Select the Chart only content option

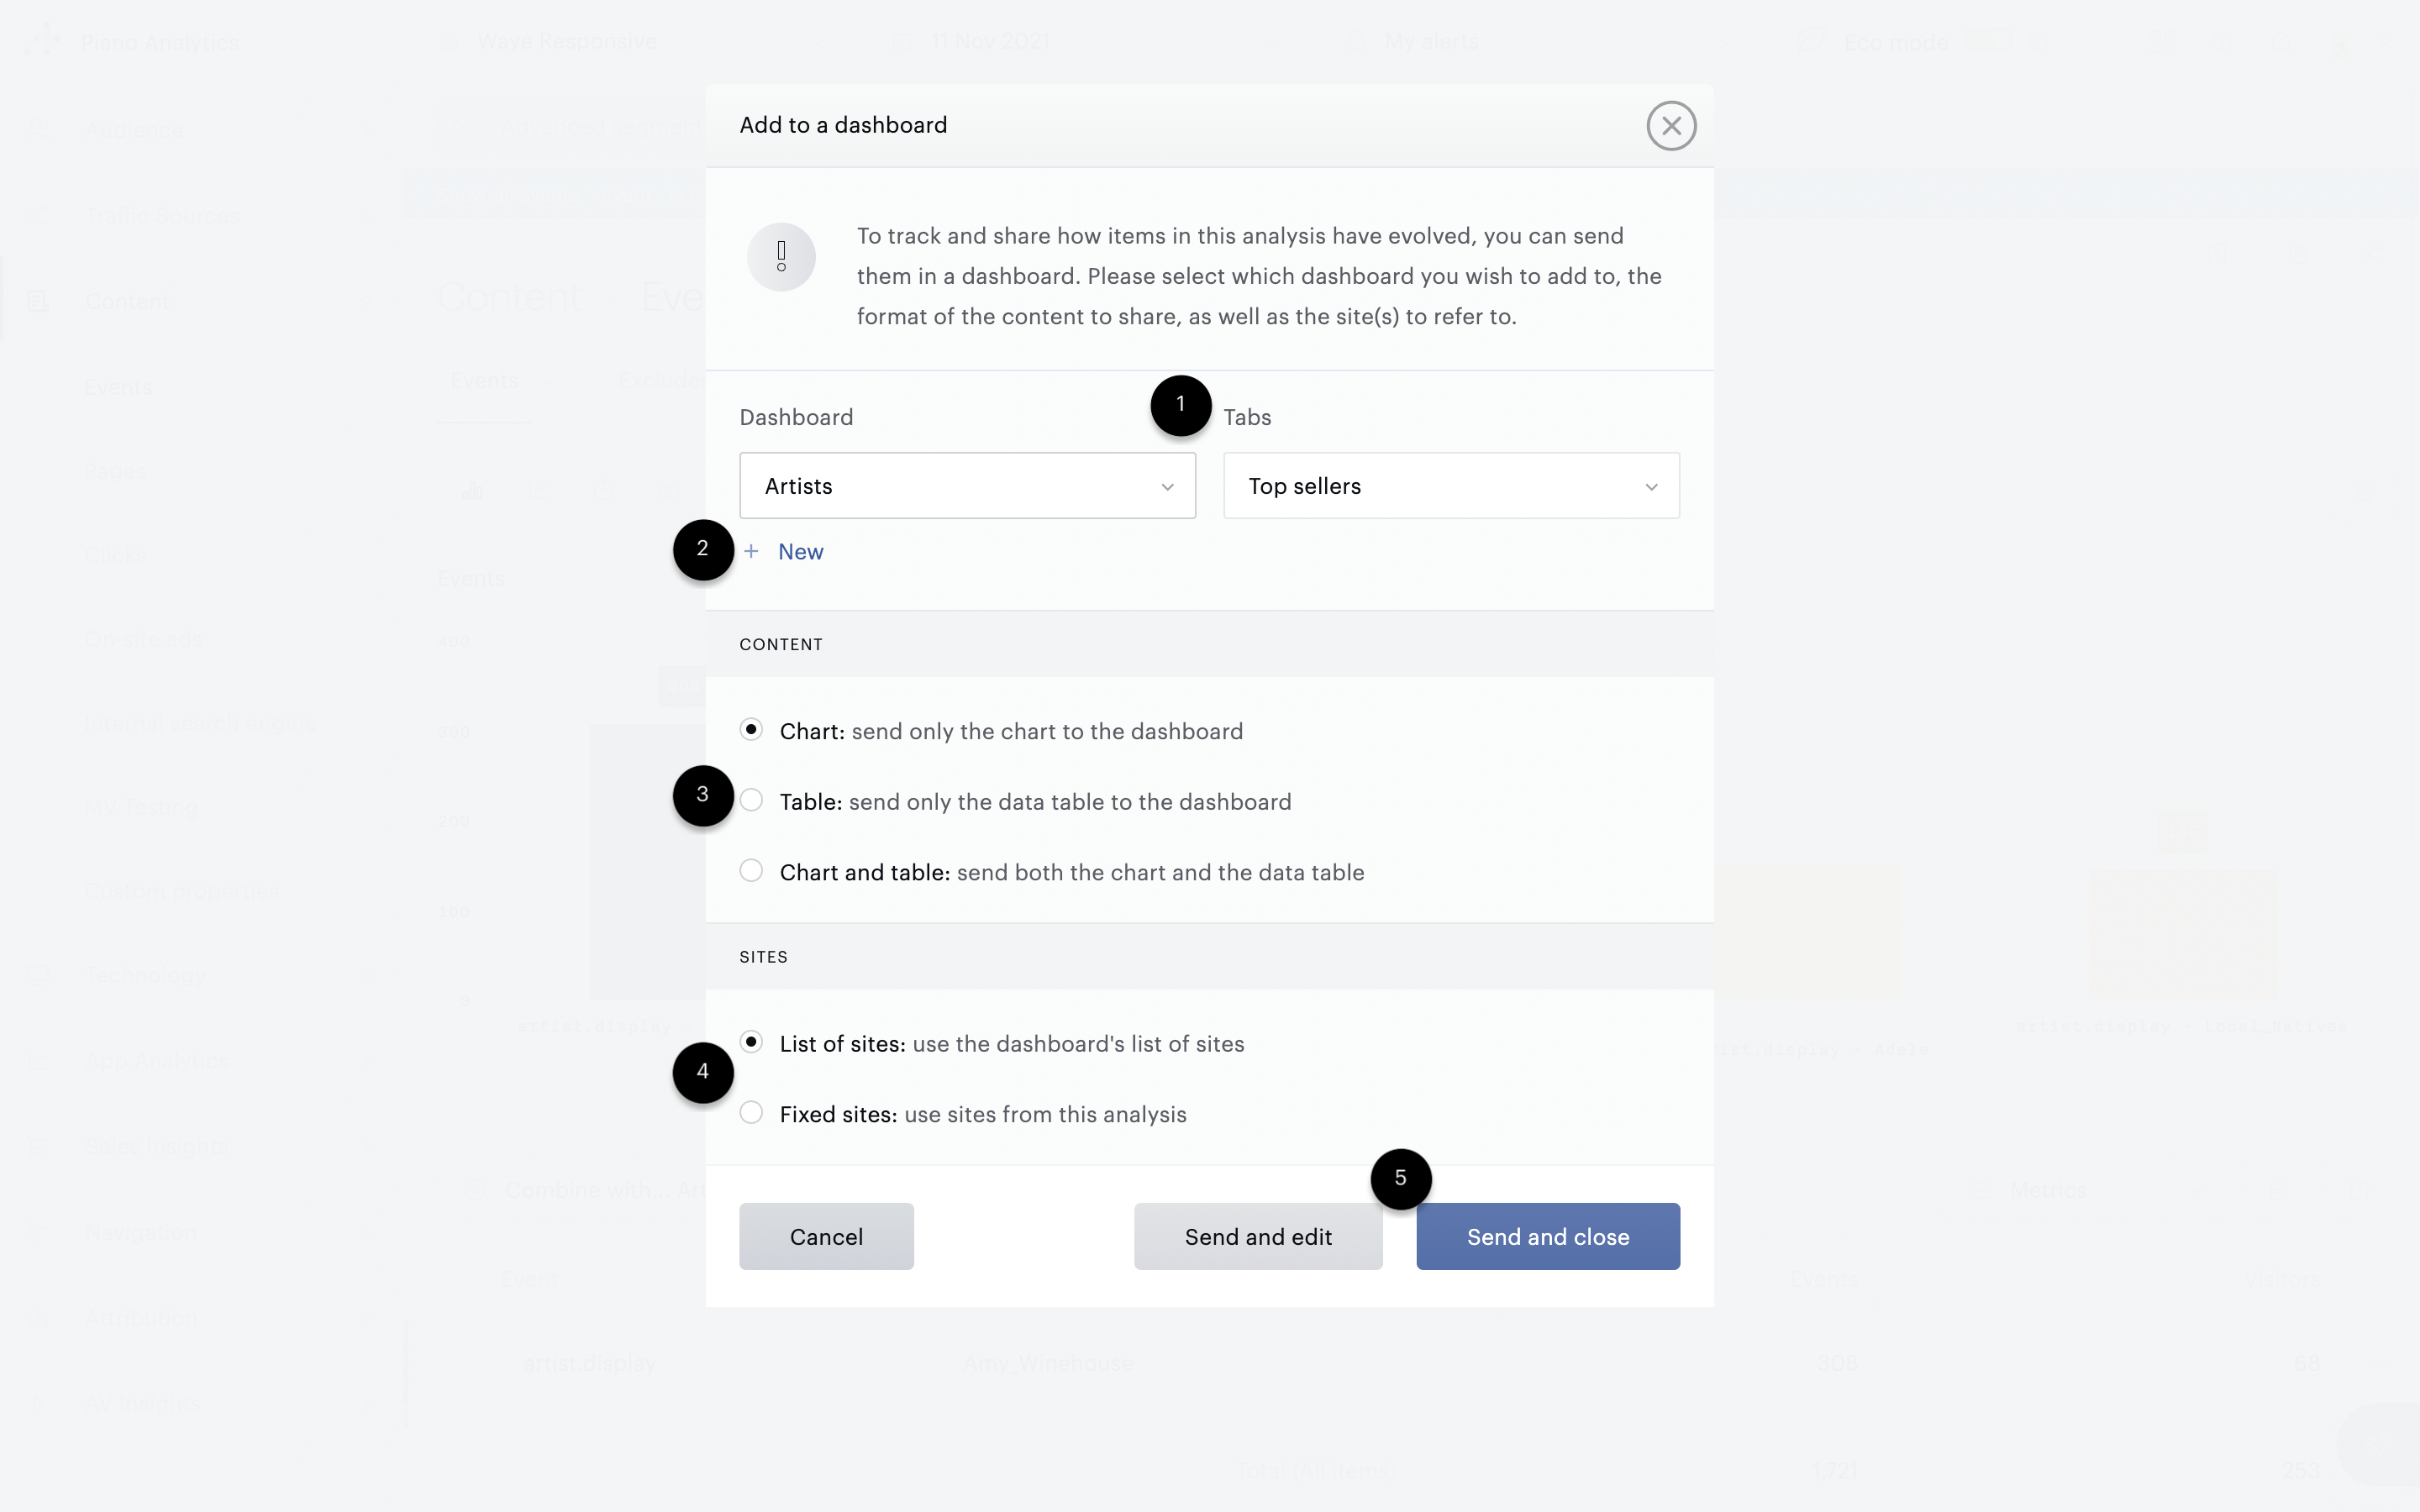[751, 730]
